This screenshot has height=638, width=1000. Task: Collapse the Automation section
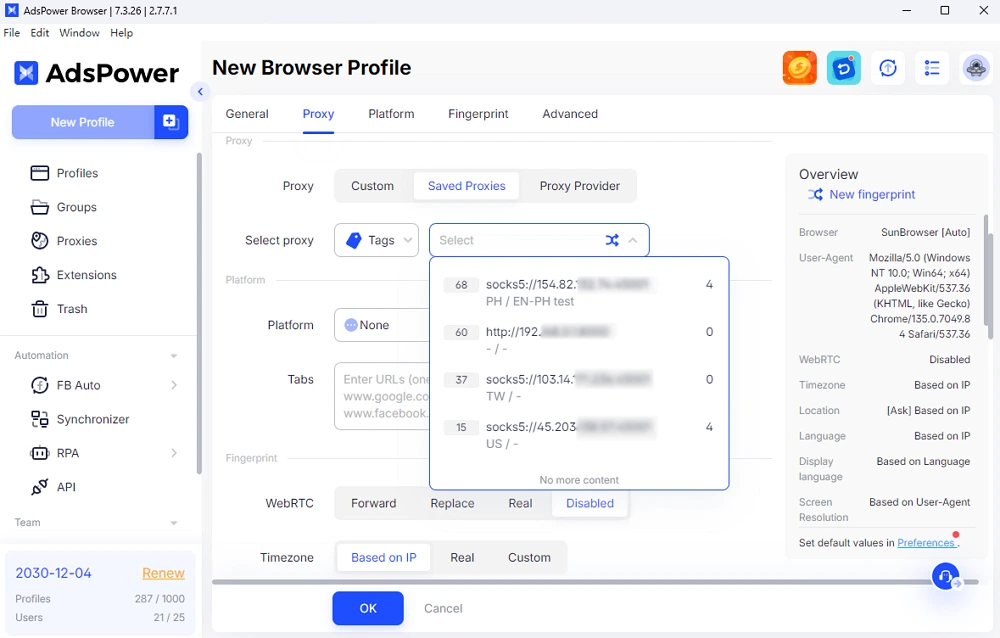173,356
